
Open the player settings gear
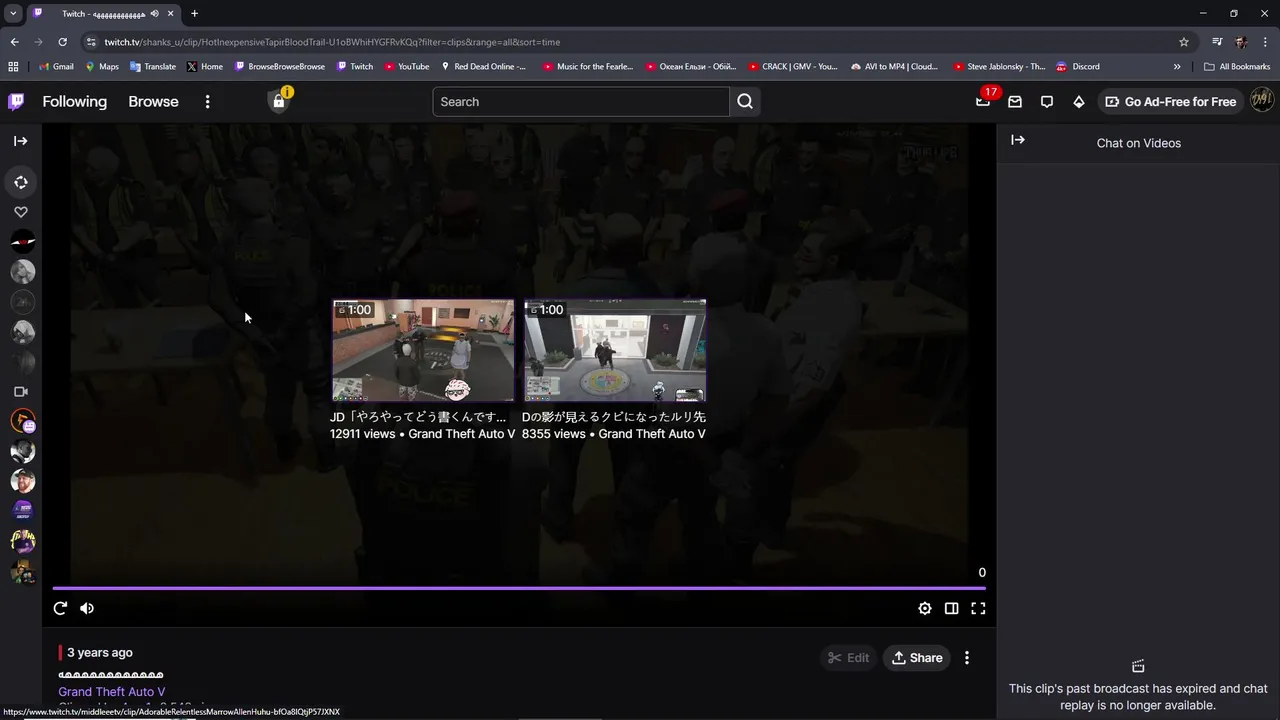pos(925,608)
